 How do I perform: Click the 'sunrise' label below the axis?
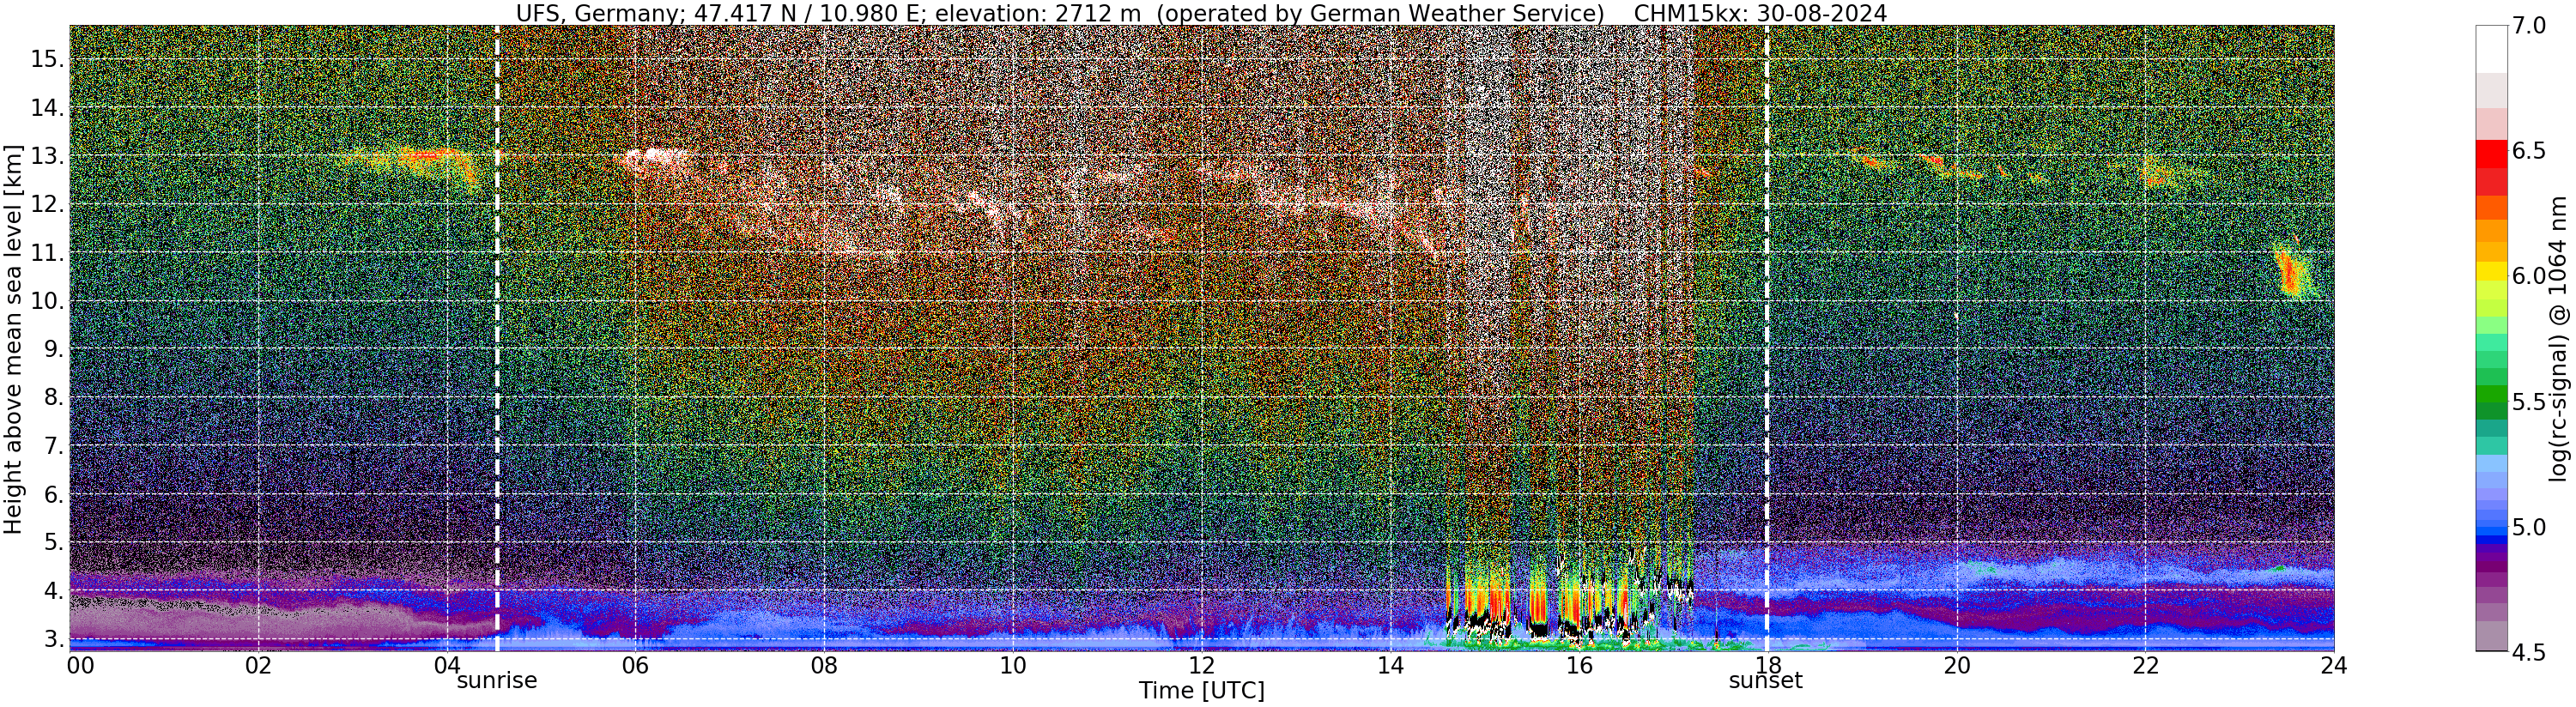(x=497, y=681)
